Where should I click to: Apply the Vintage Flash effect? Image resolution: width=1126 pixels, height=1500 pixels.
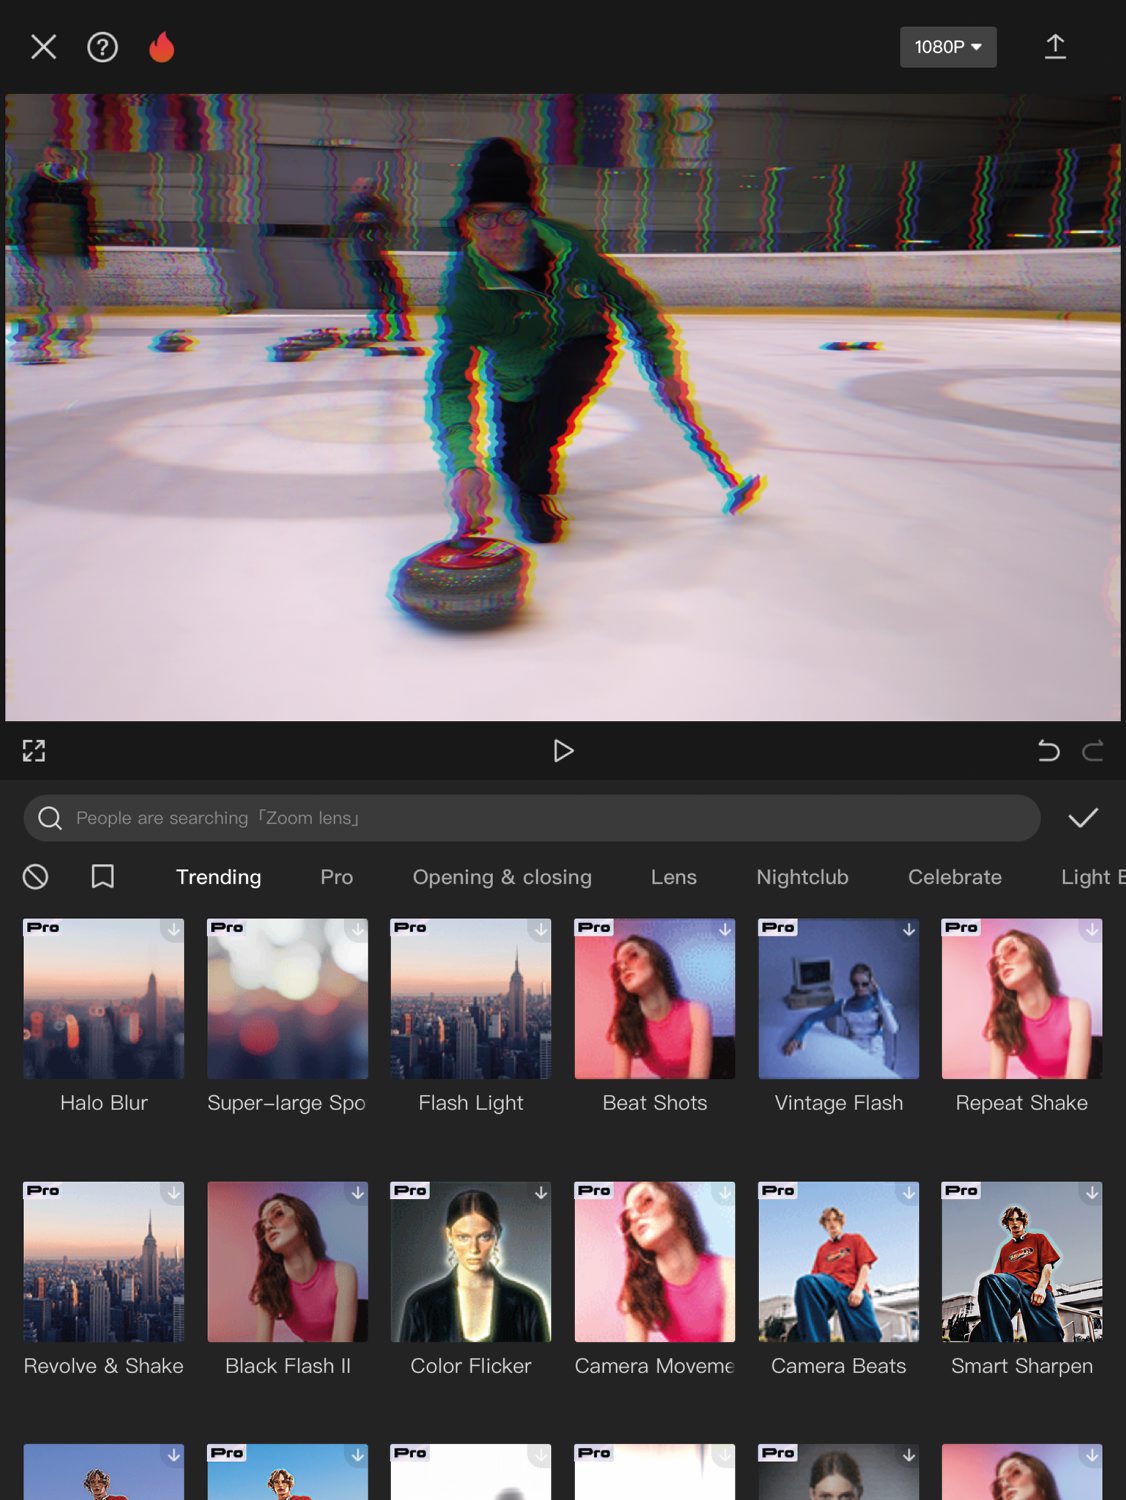(x=839, y=999)
